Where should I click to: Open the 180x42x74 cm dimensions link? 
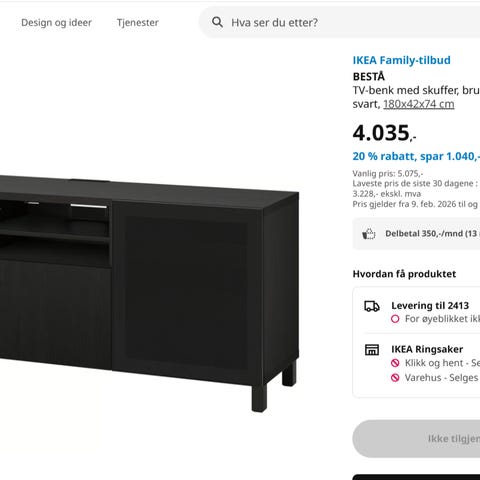419,104
